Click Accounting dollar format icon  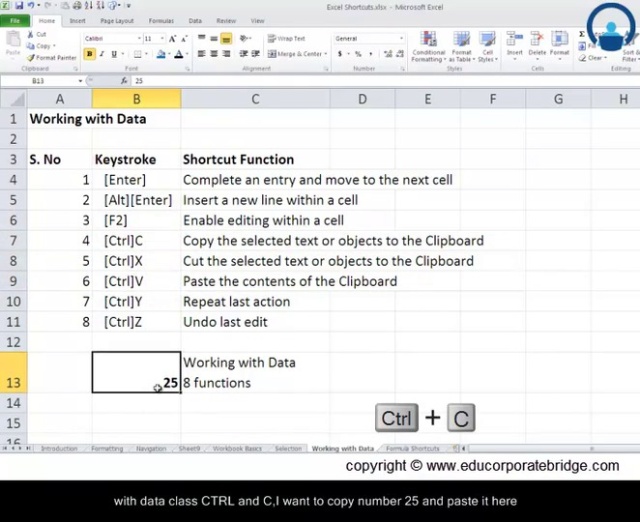point(340,54)
